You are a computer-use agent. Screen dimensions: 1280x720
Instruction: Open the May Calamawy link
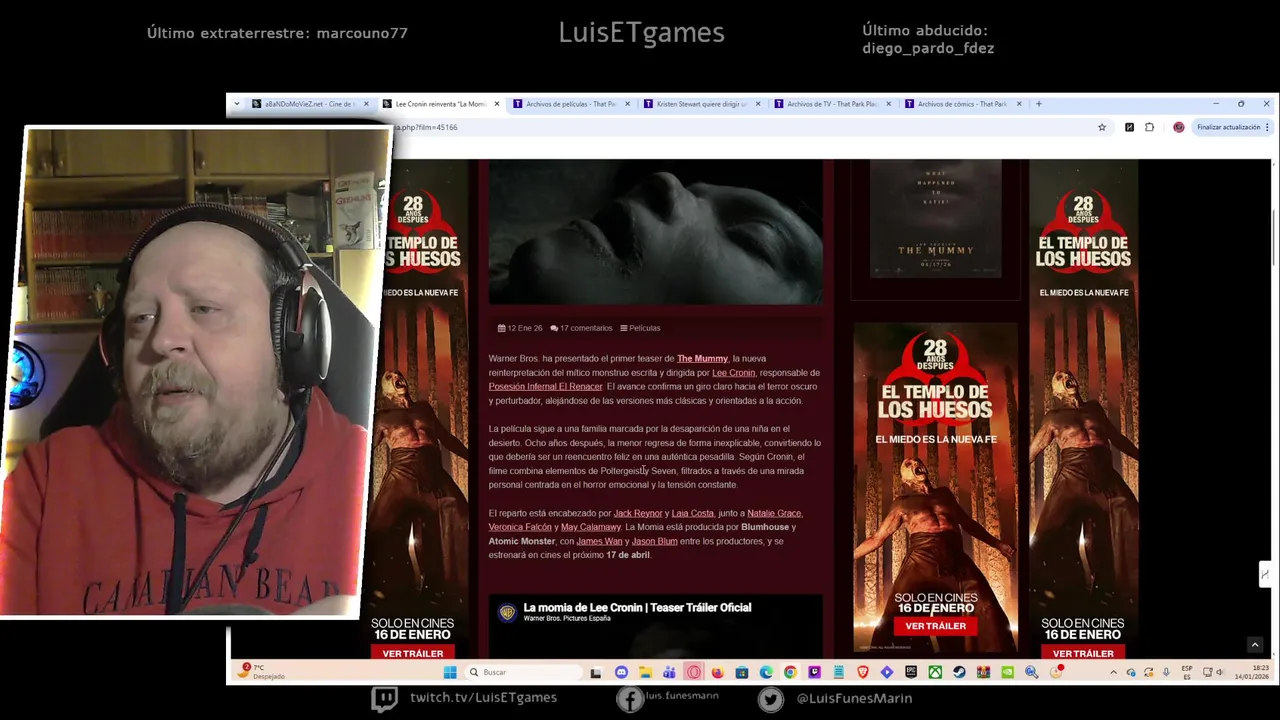coord(591,527)
